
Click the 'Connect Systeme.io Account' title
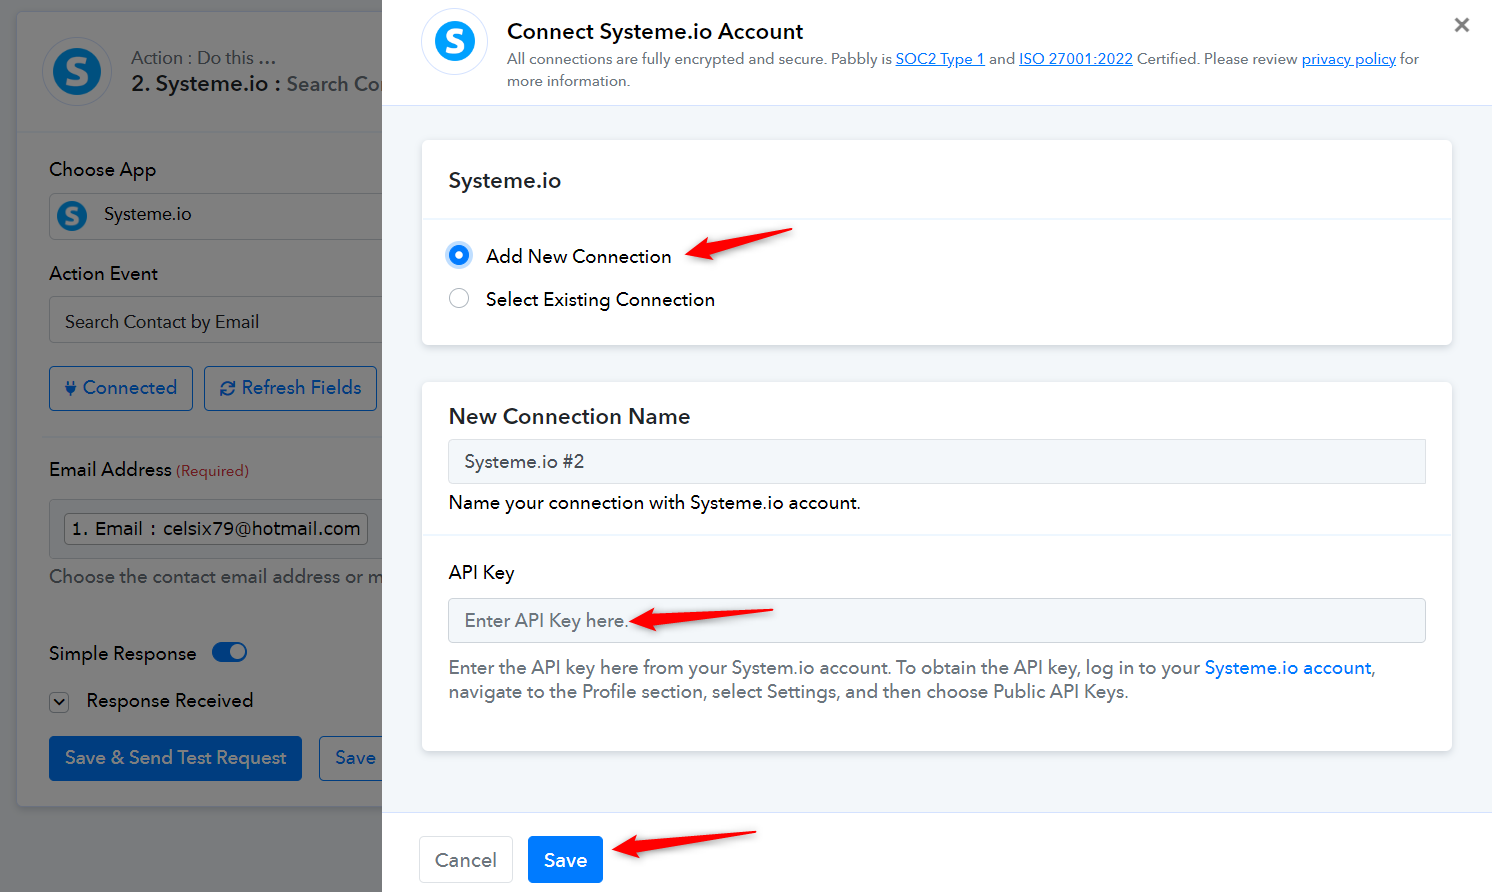(x=655, y=32)
